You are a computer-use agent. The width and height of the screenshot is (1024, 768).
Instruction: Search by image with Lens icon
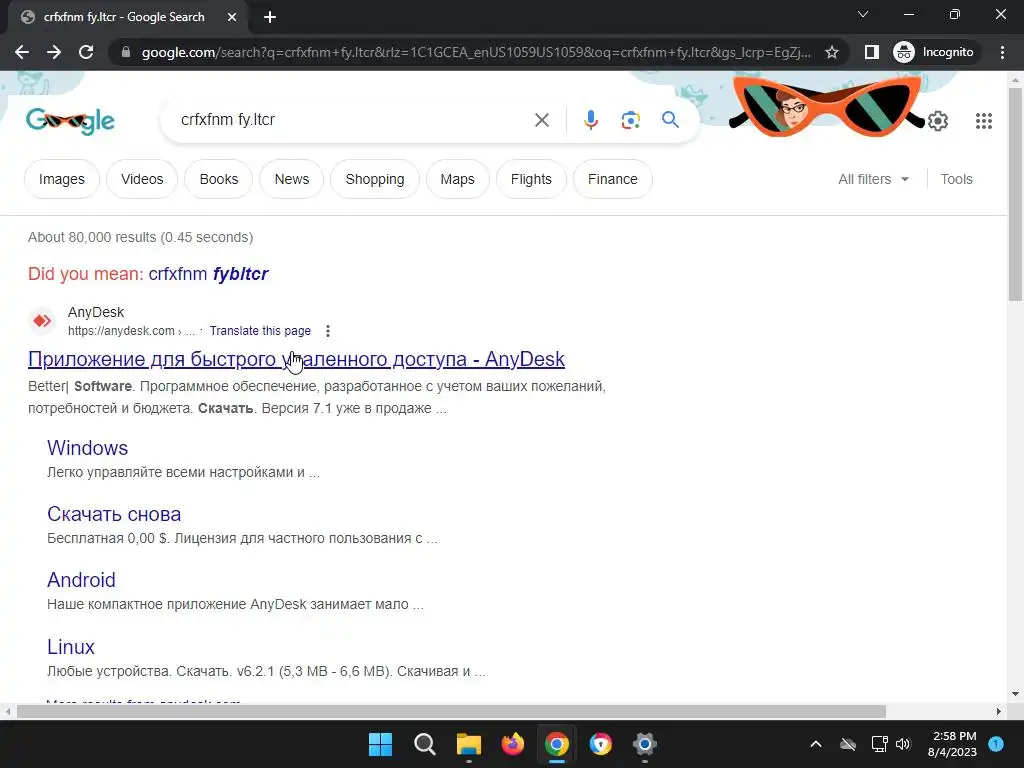[x=630, y=120]
